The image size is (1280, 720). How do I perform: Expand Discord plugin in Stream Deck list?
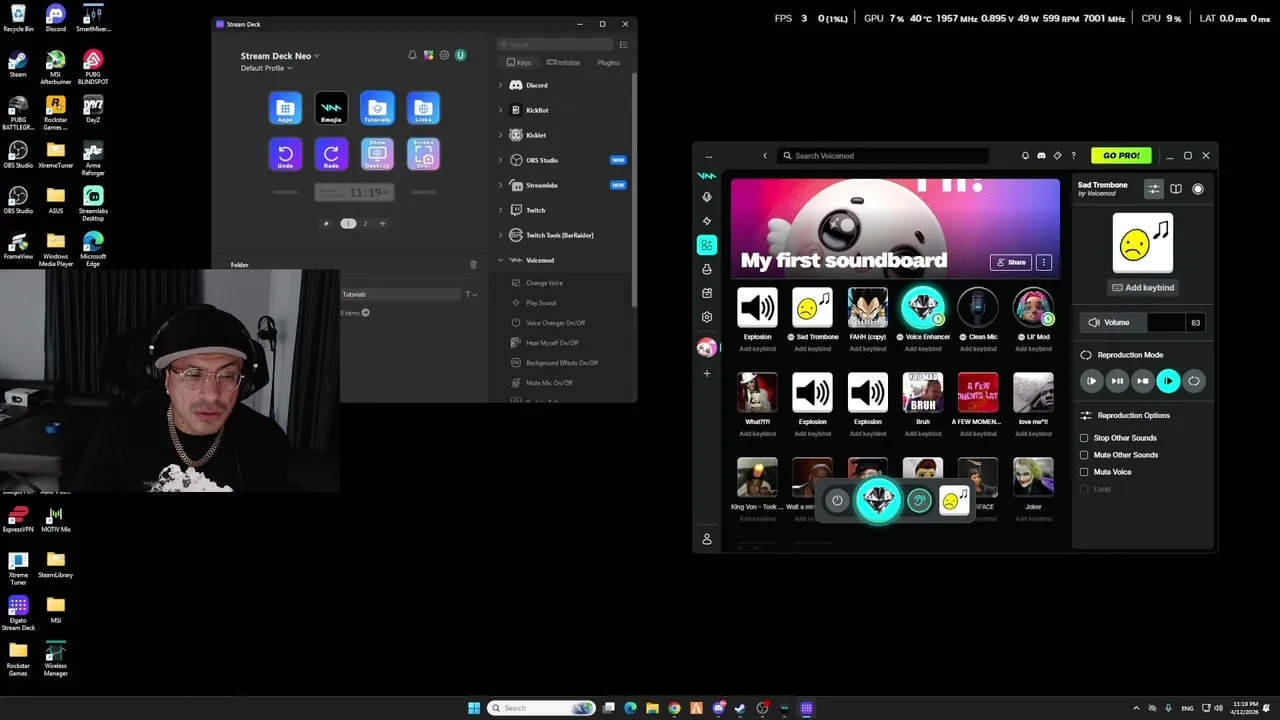coord(500,85)
